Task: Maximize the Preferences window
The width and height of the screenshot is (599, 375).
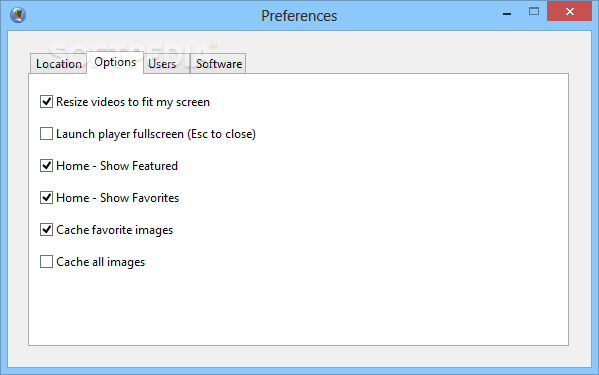Action: 534,12
